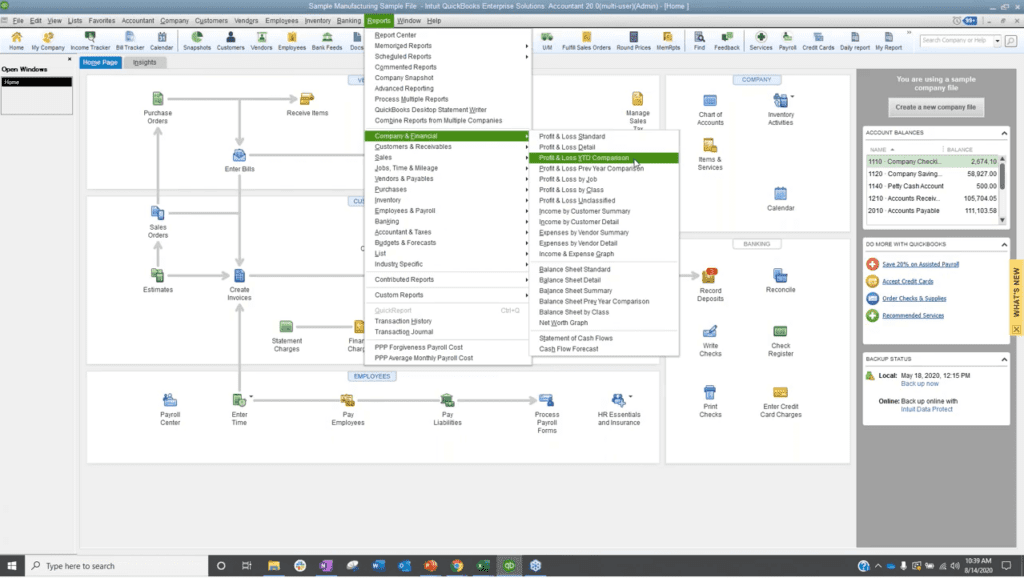
Task: Open the Company Snapshot menu entry
Action: click(x=447, y=78)
